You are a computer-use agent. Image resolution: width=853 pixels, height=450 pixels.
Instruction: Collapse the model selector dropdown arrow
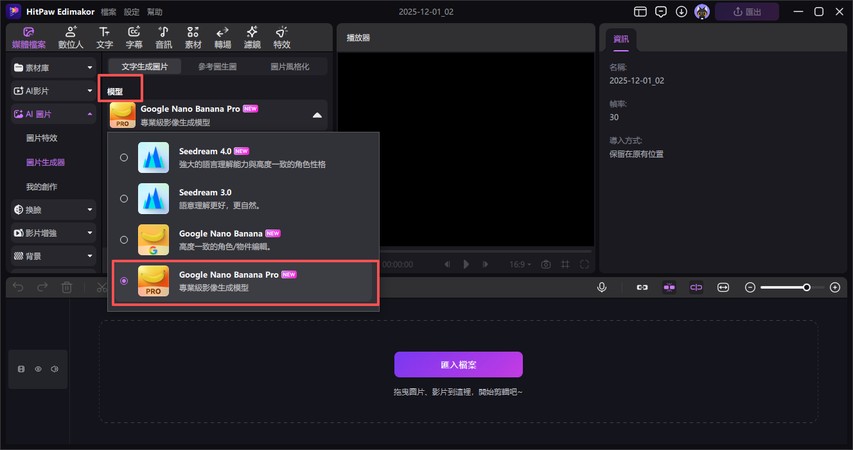(317, 115)
